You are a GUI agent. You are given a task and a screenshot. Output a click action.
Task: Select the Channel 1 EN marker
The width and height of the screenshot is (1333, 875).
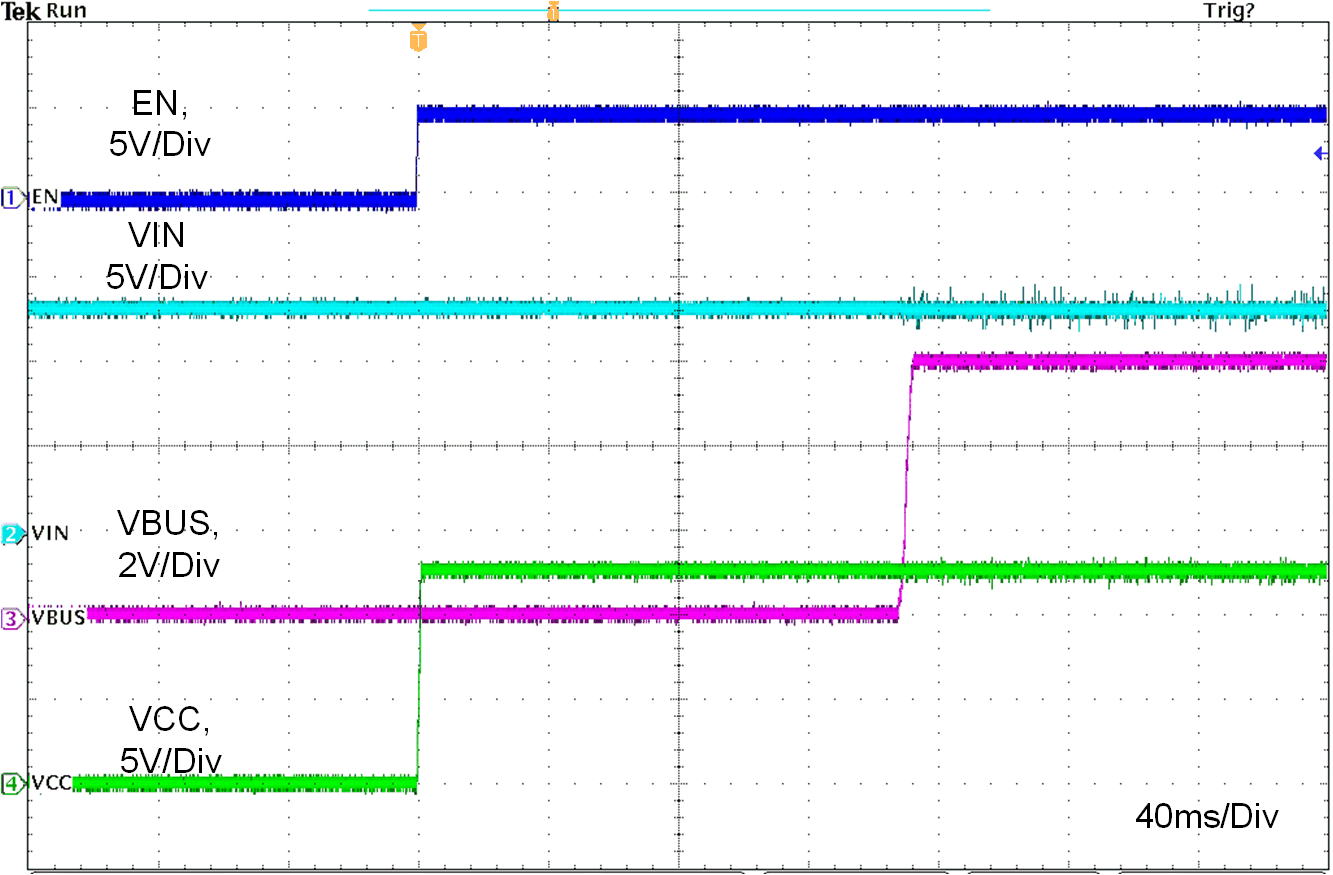10,195
